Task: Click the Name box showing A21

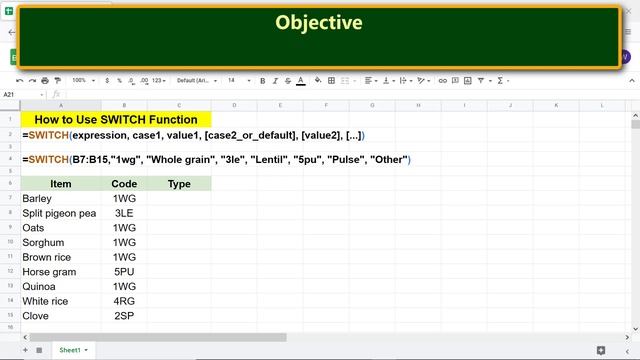Action: point(22,95)
